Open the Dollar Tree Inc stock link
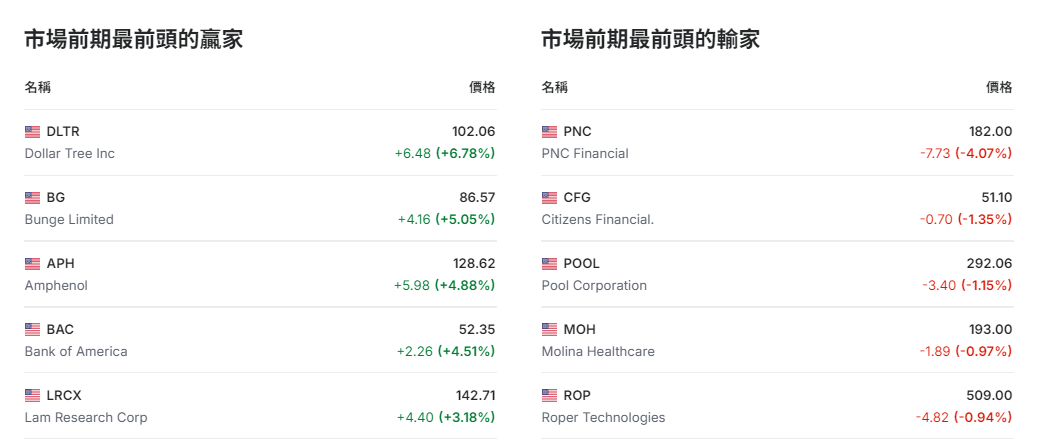The image size is (1038, 439). pyautogui.click(x=70, y=154)
